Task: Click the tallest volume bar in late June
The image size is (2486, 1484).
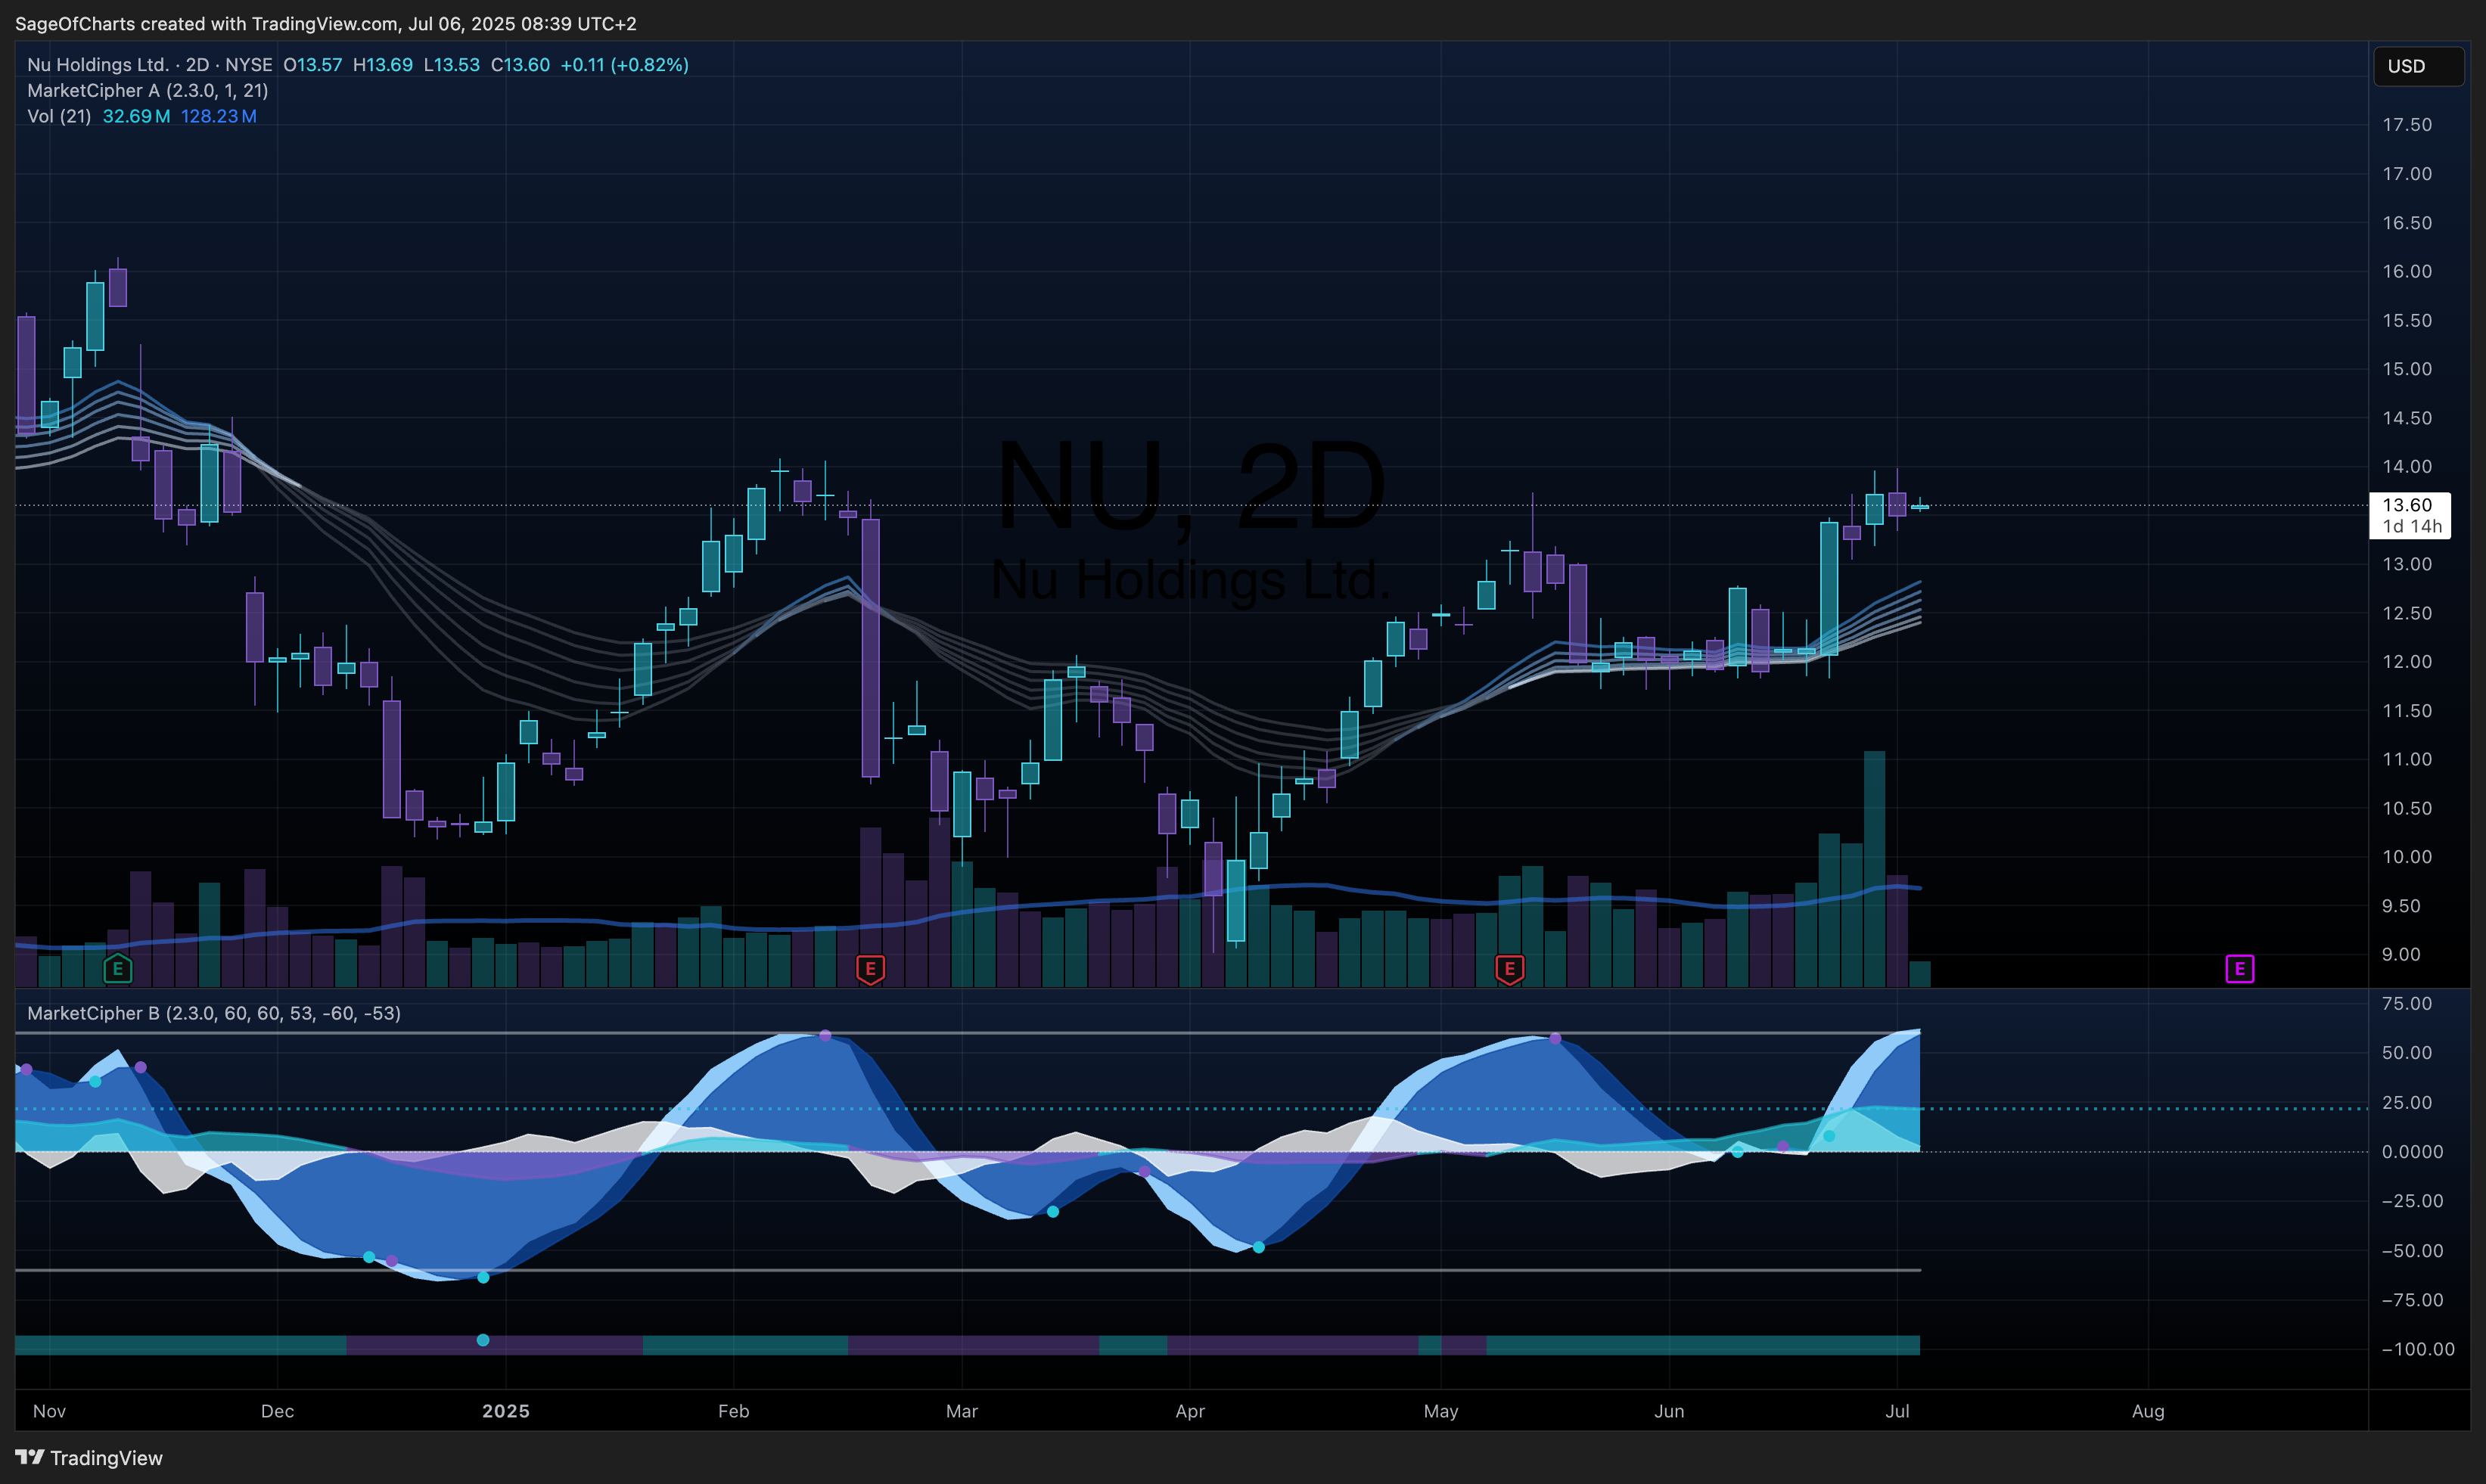Action: click(x=1874, y=869)
